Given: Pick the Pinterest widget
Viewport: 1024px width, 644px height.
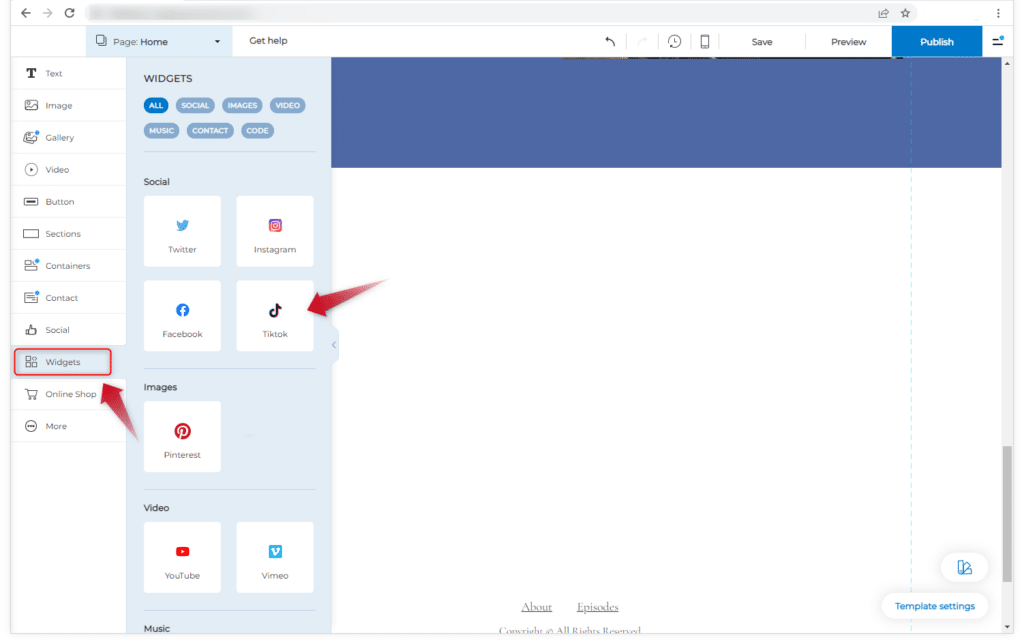Looking at the screenshot, I should pyautogui.click(x=182, y=437).
